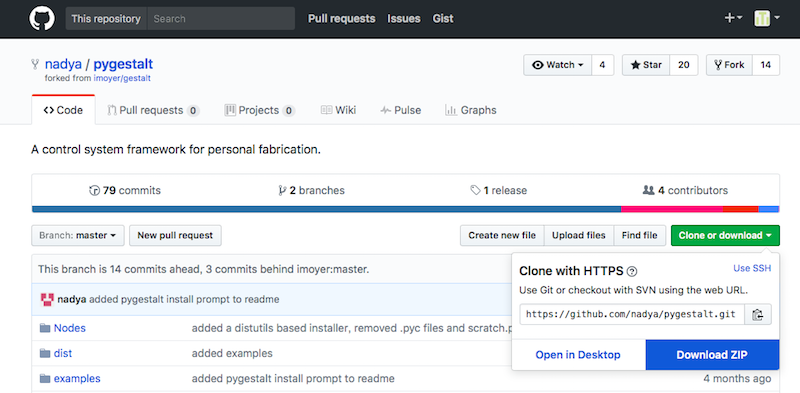Image resolution: width=800 pixels, height=393 pixels.
Task: Open nadya commit author link
Action: (72, 300)
